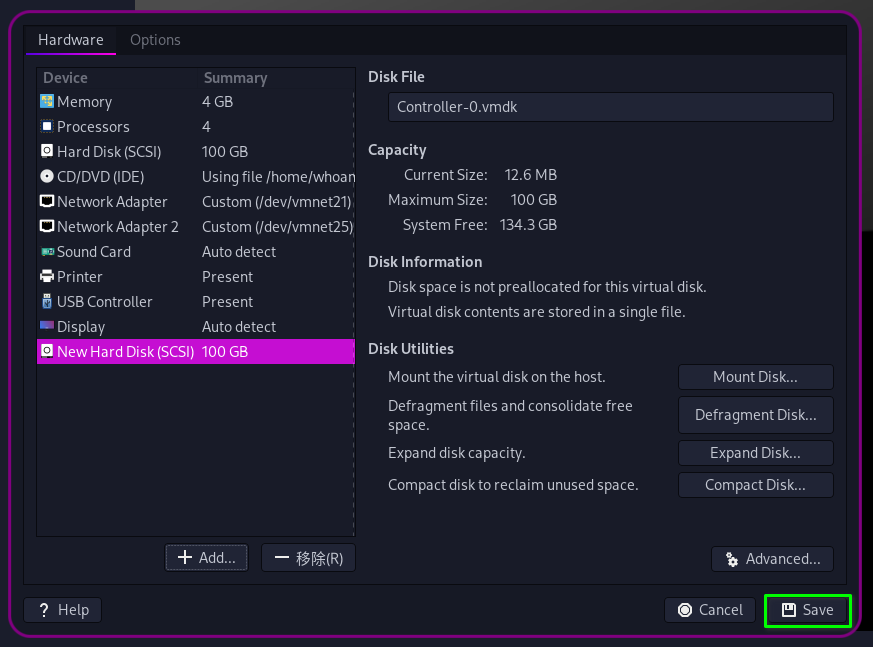Click the Mount Disk button
Screen dimensions: 873x647
(755, 377)
